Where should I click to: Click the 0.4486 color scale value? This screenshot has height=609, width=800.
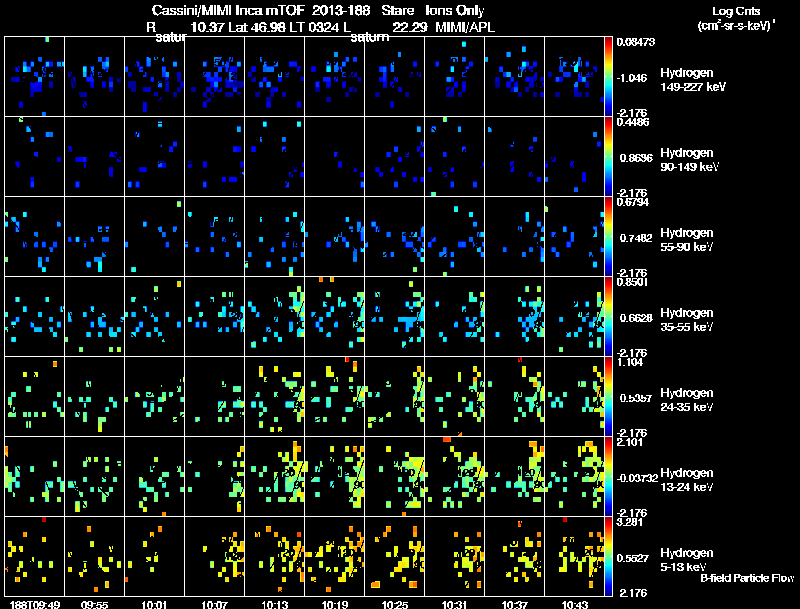click(x=633, y=122)
